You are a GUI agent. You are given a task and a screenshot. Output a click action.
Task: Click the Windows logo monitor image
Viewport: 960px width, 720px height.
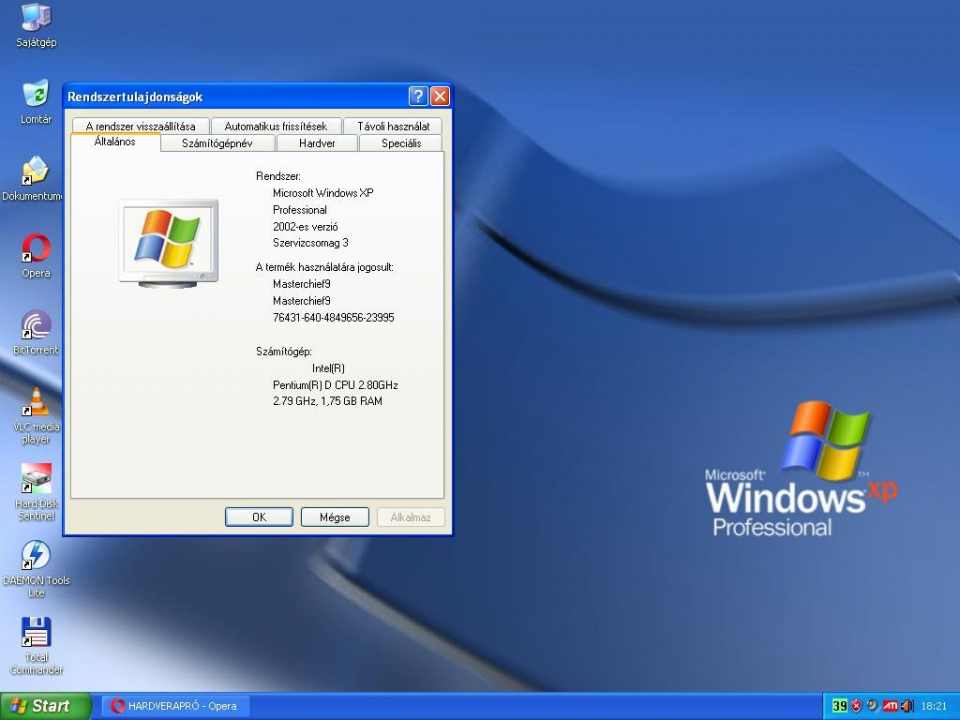coord(168,242)
